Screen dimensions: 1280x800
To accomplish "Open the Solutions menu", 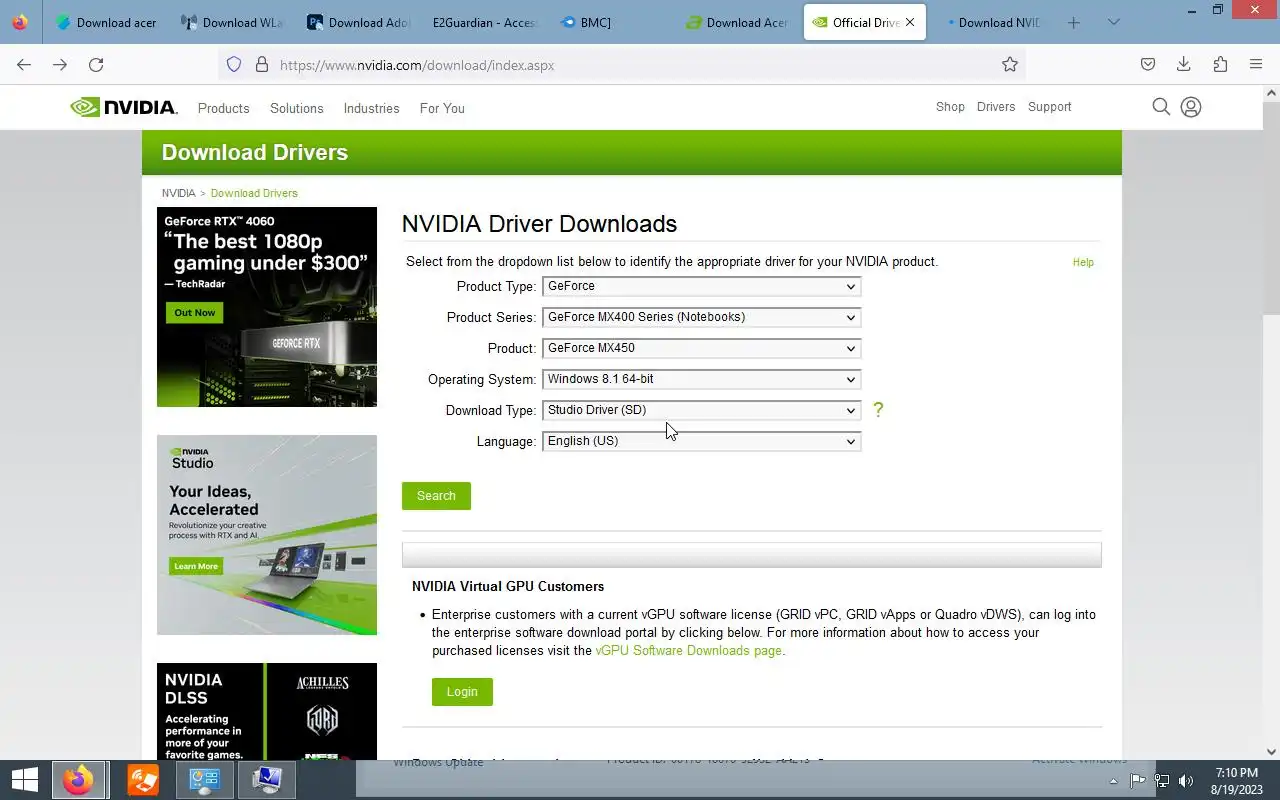I will point(297,108).
